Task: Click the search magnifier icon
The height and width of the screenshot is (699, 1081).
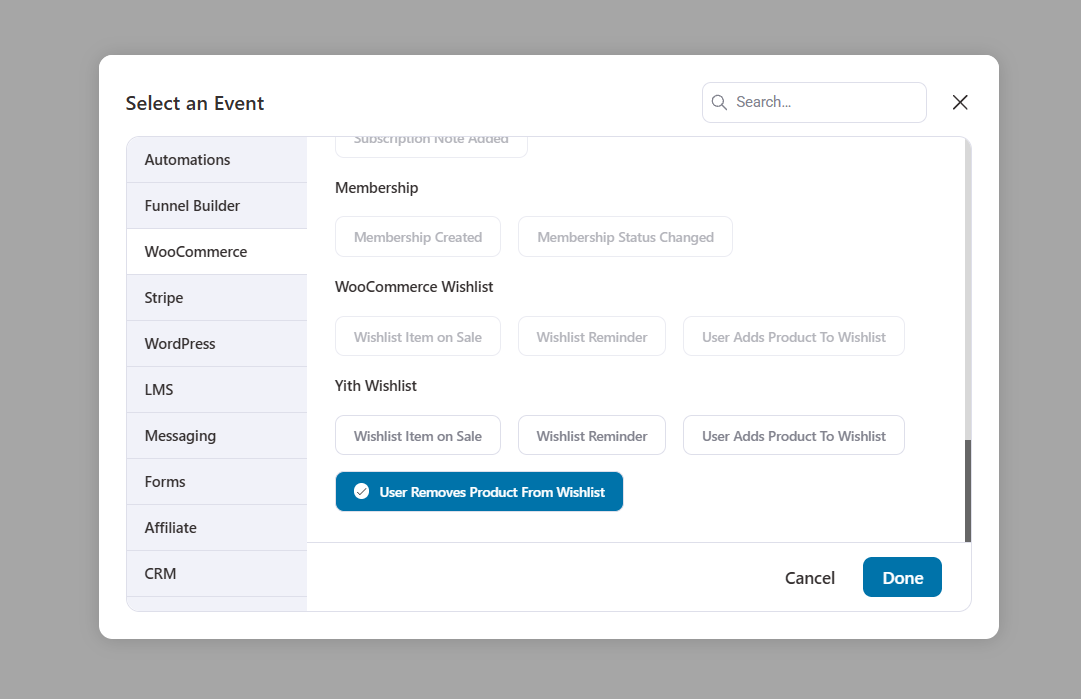Action: click(x=719, y=103)
